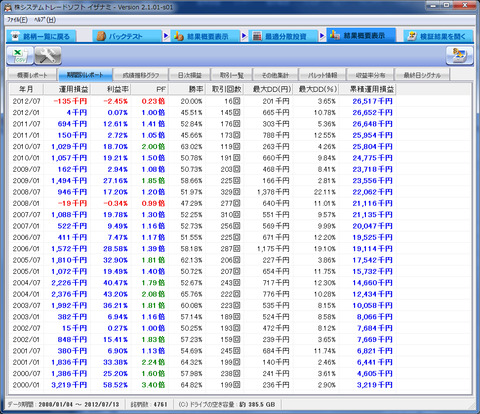This screenshot has height=414, width=480.
Task: Open the ファイル(F) menu
Action: (17, 20)
